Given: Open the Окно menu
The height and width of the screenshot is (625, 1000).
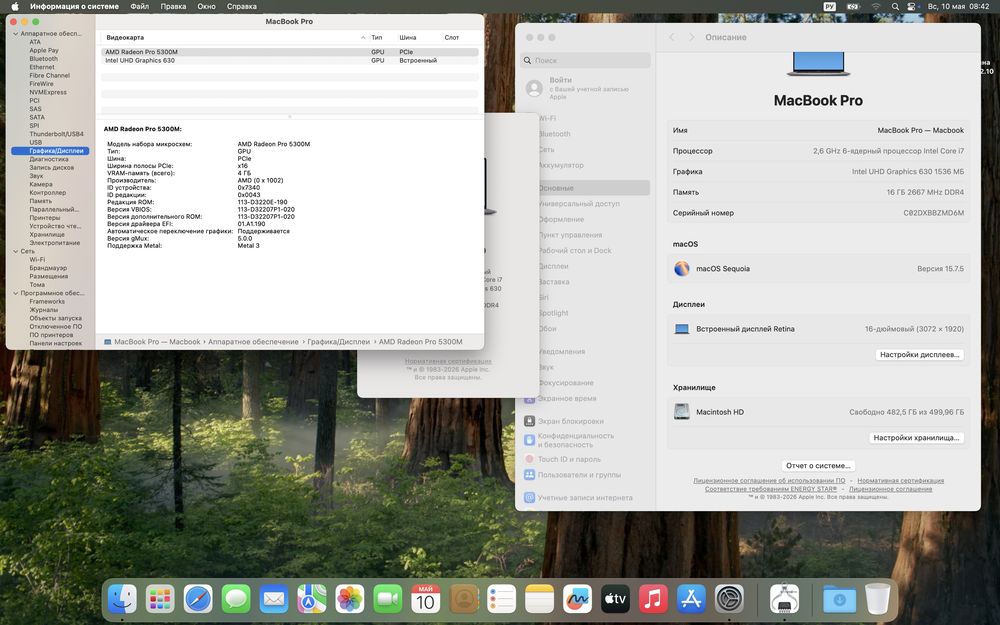Looking at the screenshot, I should 206,6.
